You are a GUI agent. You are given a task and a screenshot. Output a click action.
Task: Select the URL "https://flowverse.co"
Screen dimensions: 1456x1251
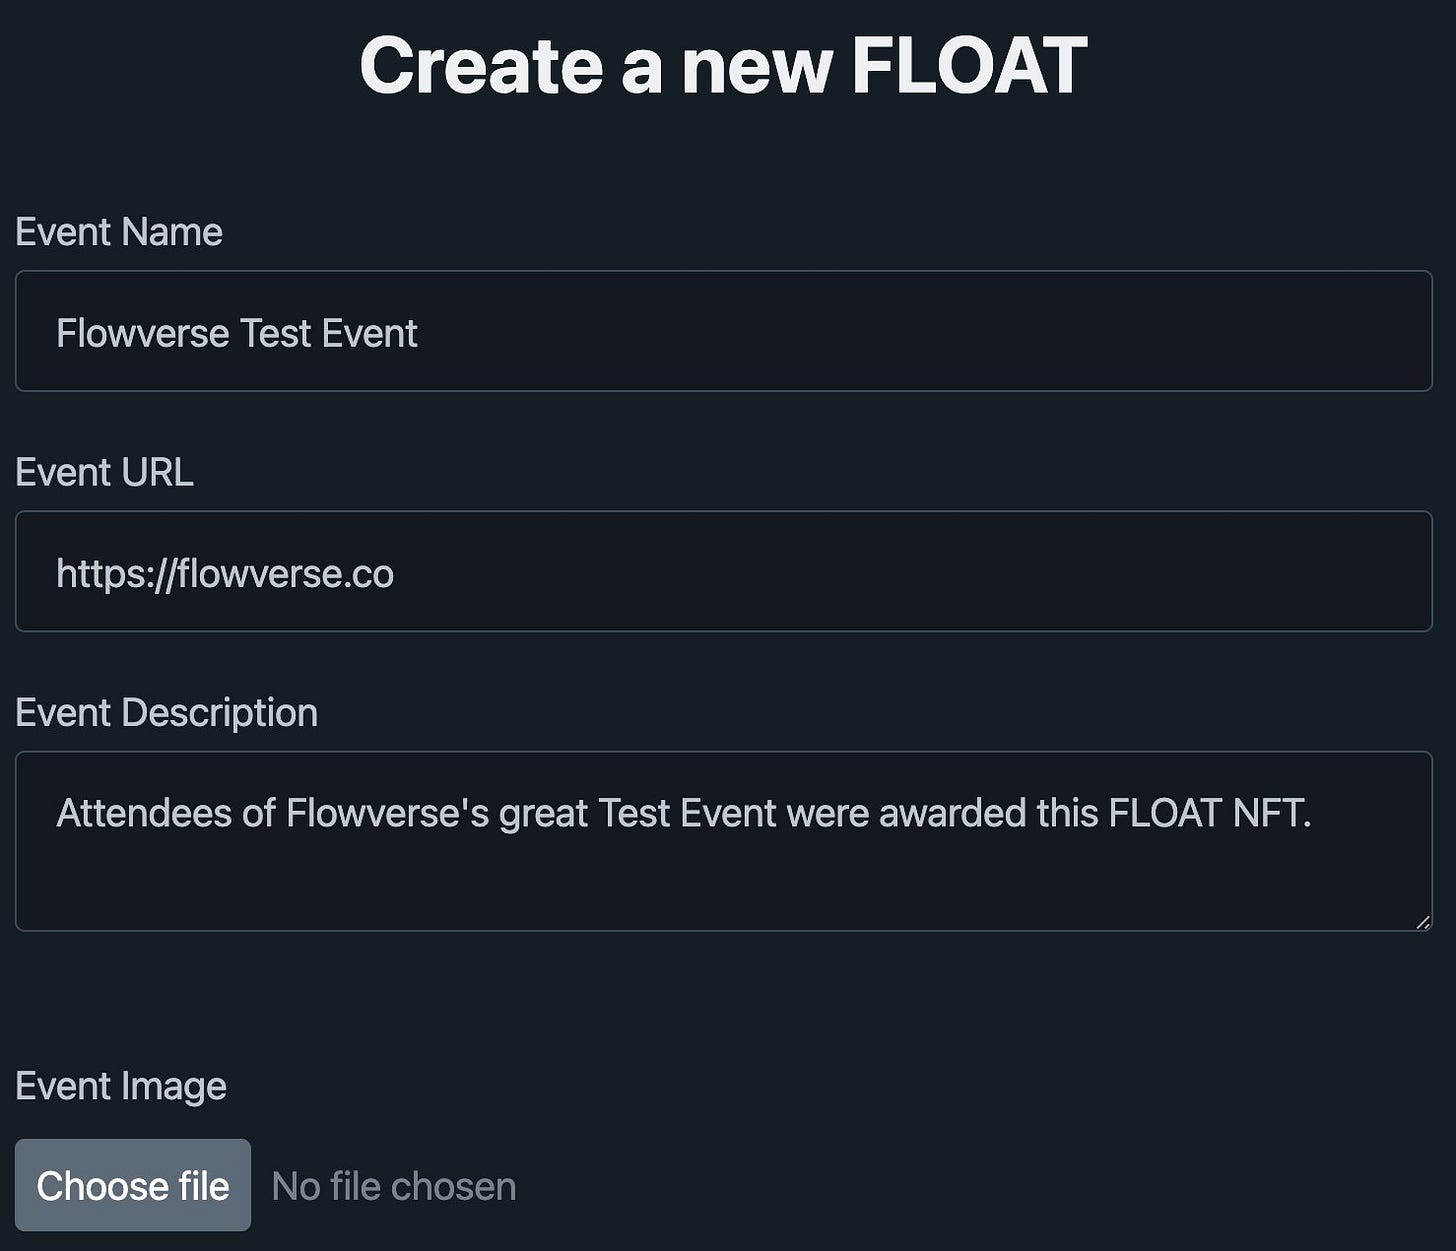point(225,573)
